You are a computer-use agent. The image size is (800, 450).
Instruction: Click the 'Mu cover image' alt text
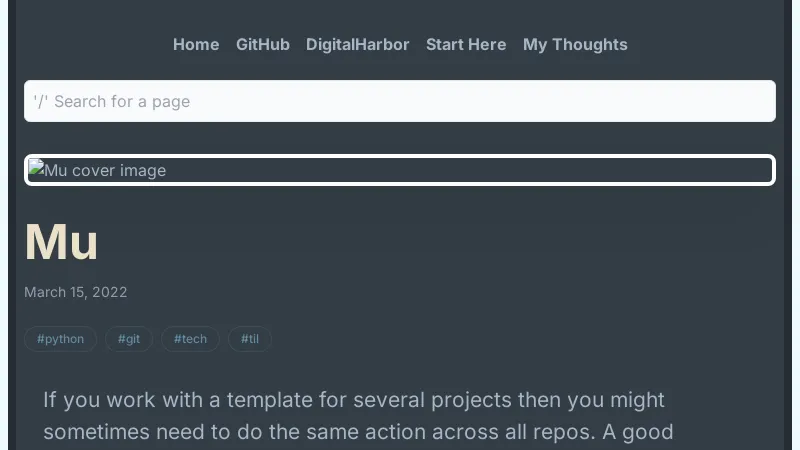pos(106,171)
